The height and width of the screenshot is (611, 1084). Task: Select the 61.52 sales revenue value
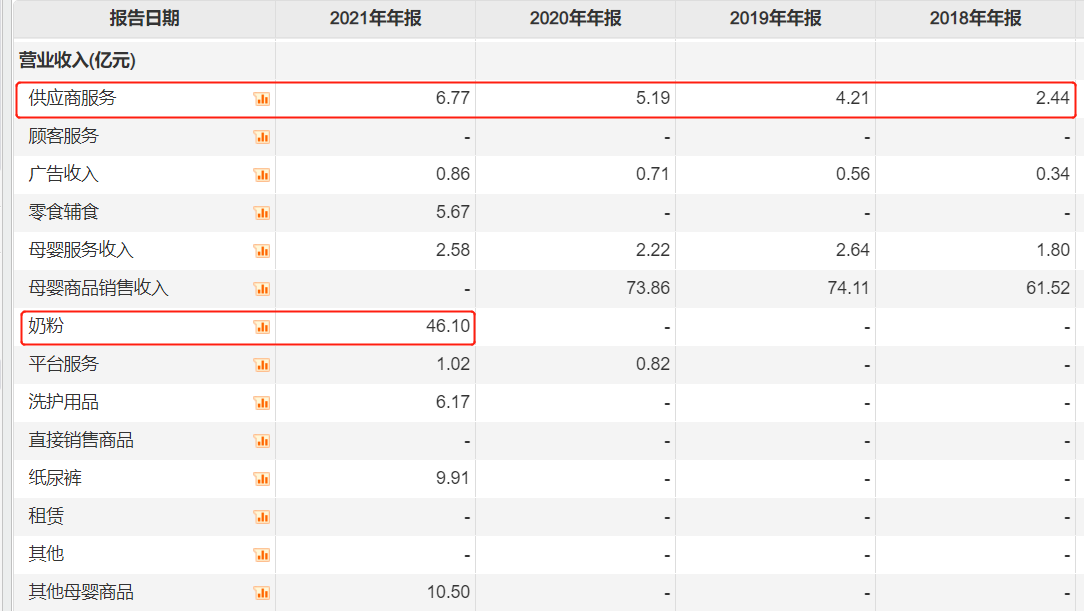point(1048,288)
